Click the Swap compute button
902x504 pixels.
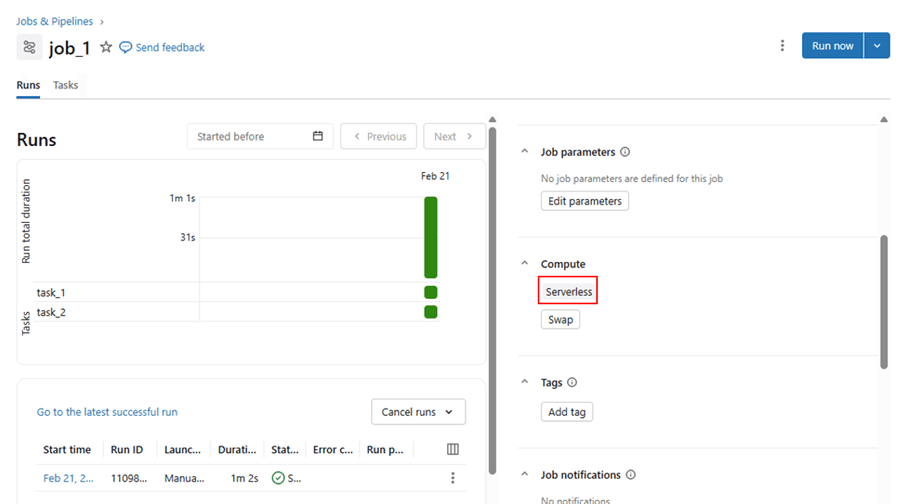(x=560, y=320)
